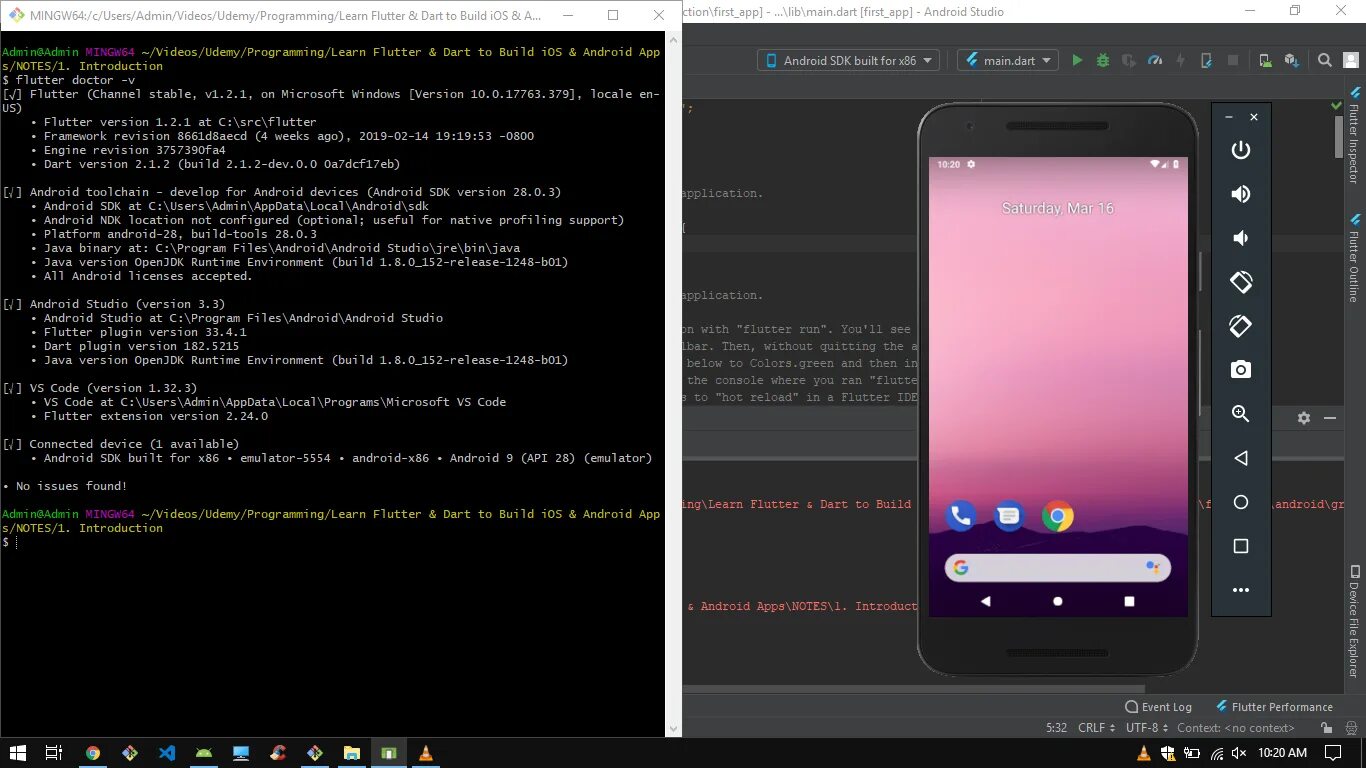Trigger Flutter Hot Reload lightning icon
Viewport: 1366px width, 768px height.
tap(1181, 60)
